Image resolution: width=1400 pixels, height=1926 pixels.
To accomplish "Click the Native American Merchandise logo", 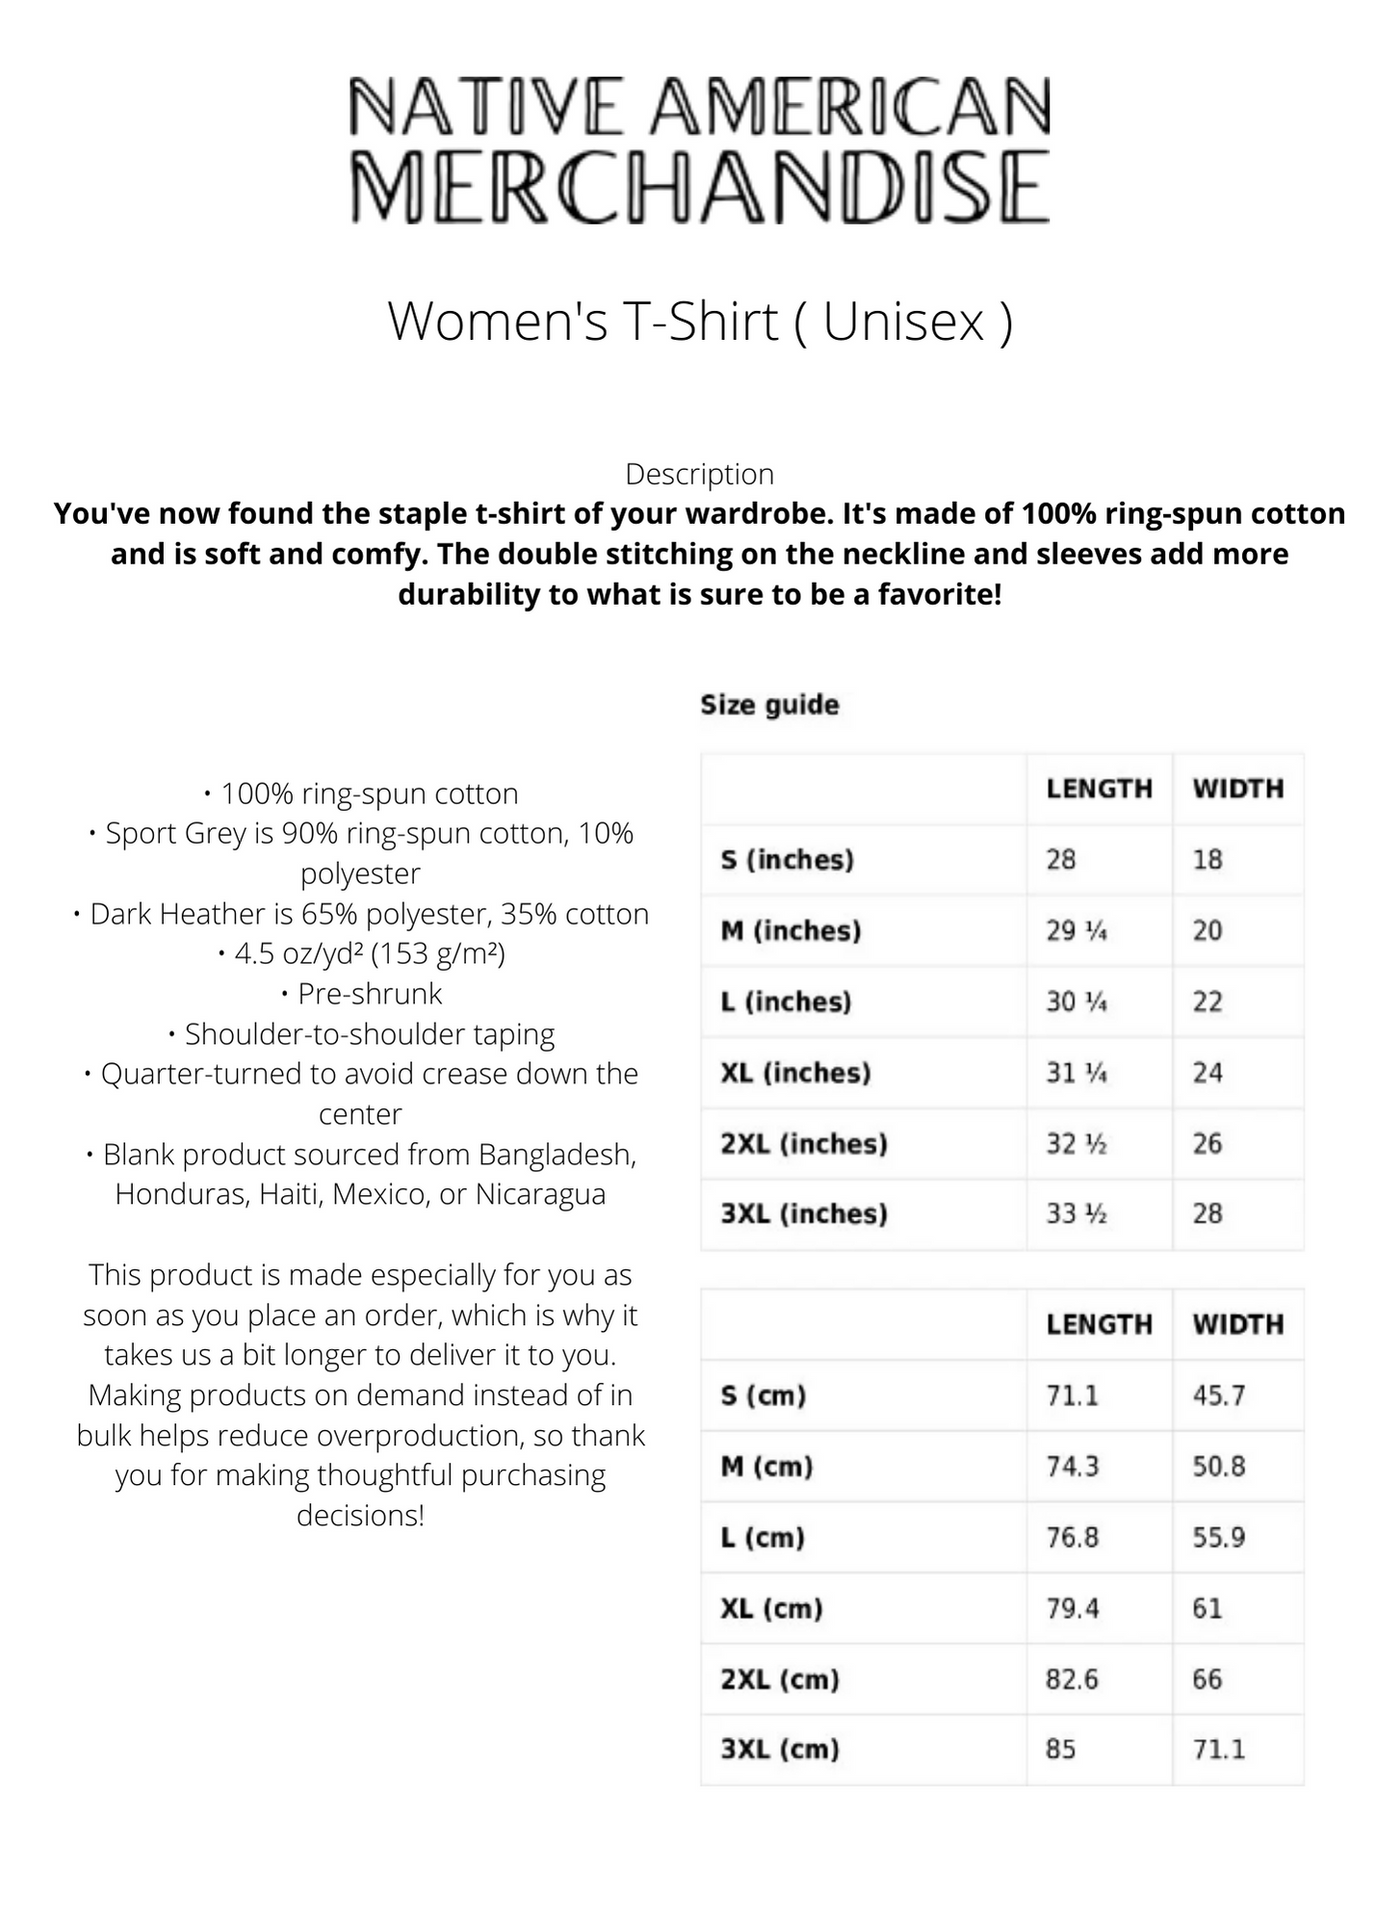I will [x=700, y=150].
